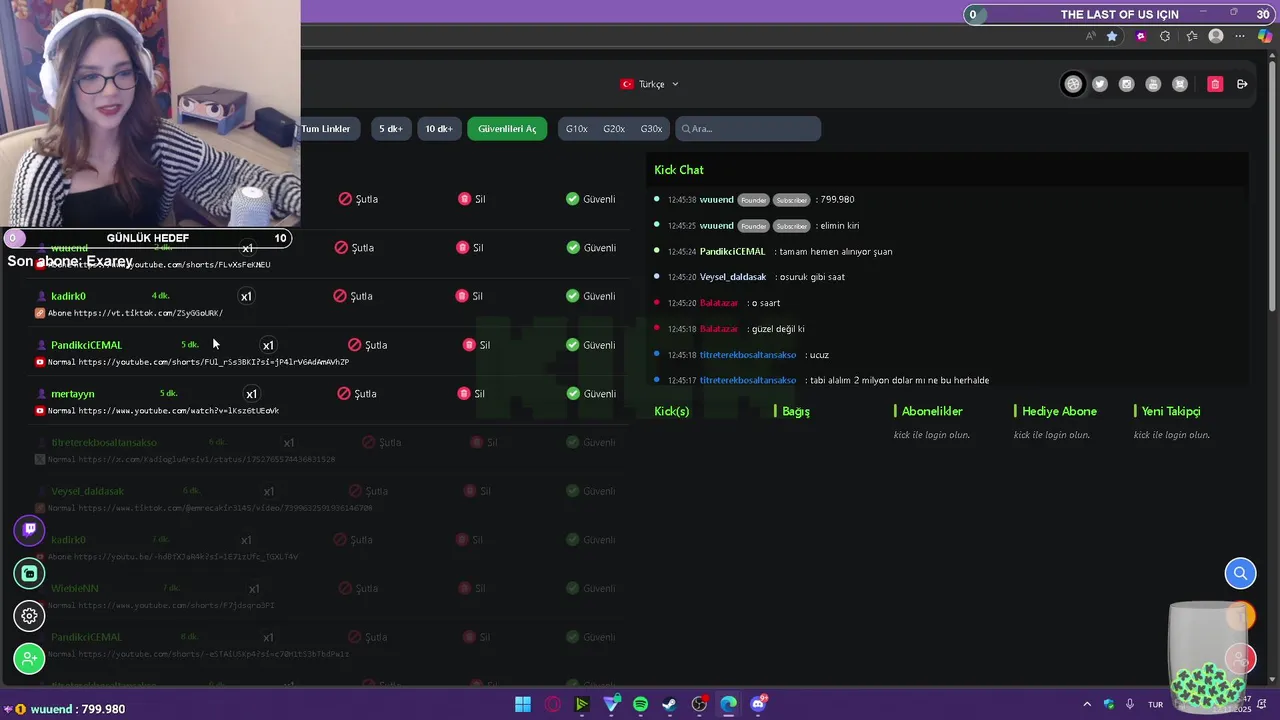Select the Abonelikler section tab
Screen dimensions: 1280x720
click(931, 411)
